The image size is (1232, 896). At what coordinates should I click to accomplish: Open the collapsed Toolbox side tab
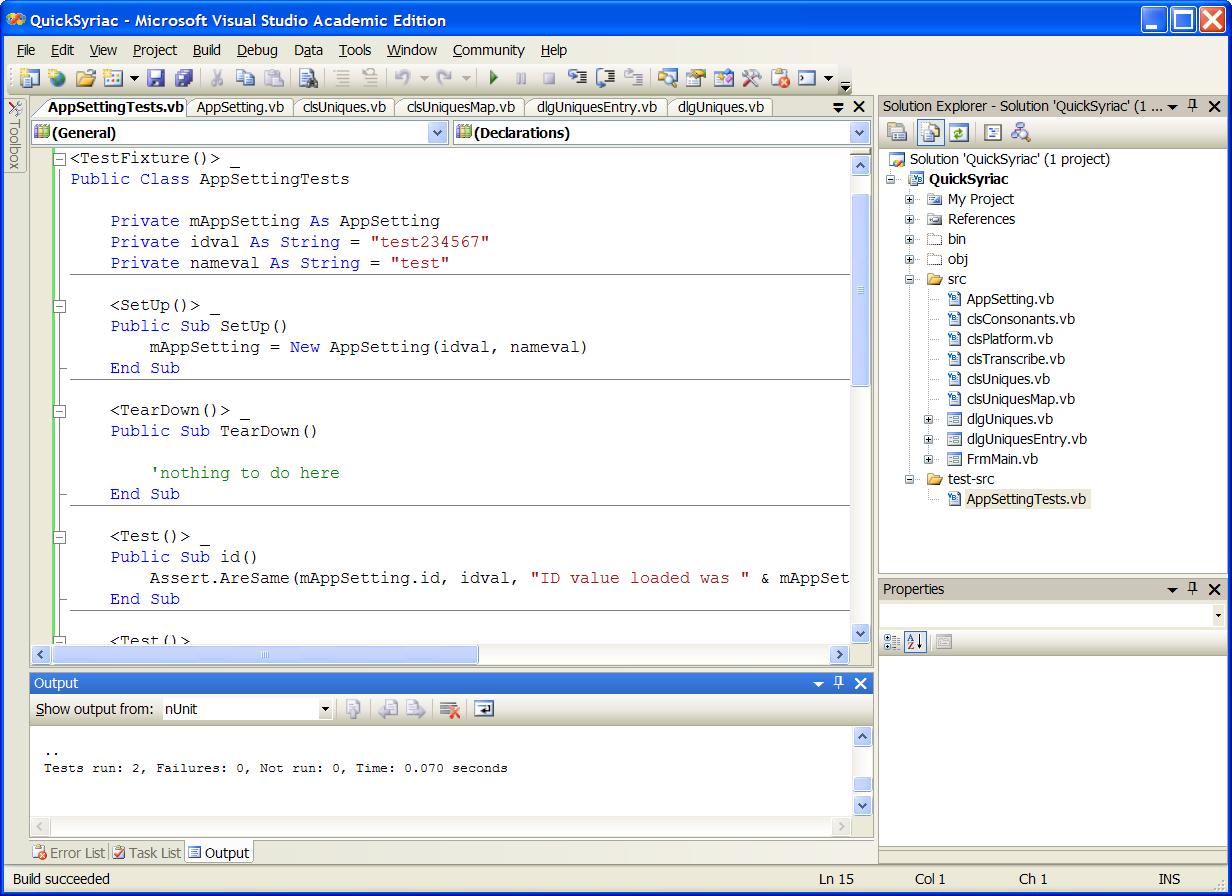click(x=14, y=134)
